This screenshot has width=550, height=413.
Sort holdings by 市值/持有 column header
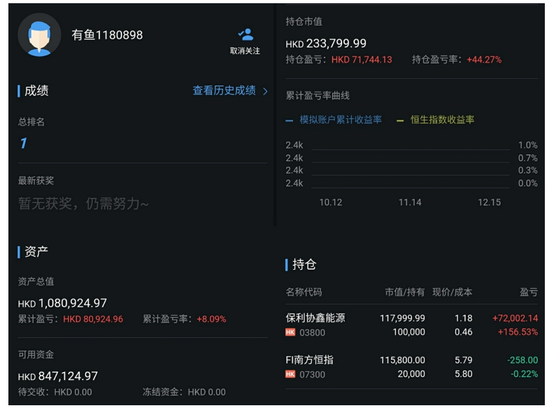click(405, 292)
